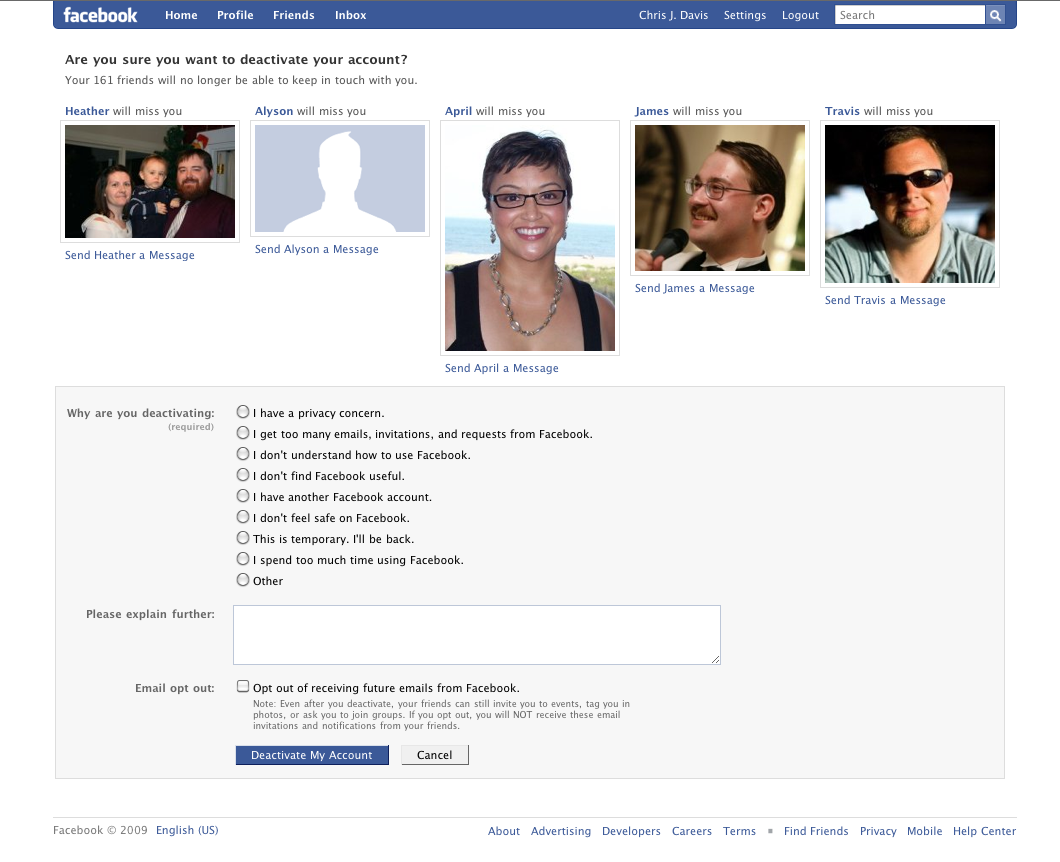Open the English (US) language selector
The image size is (1060, 862).
click(187, 830)
